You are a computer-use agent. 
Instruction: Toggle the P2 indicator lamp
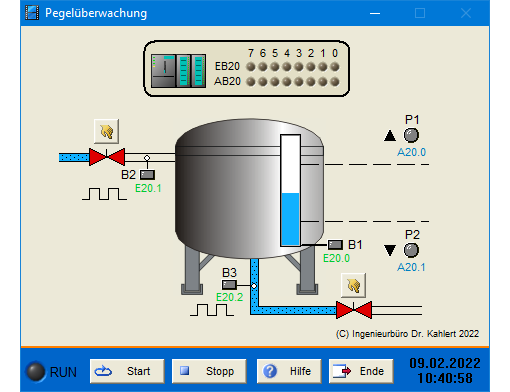[411, 250]
